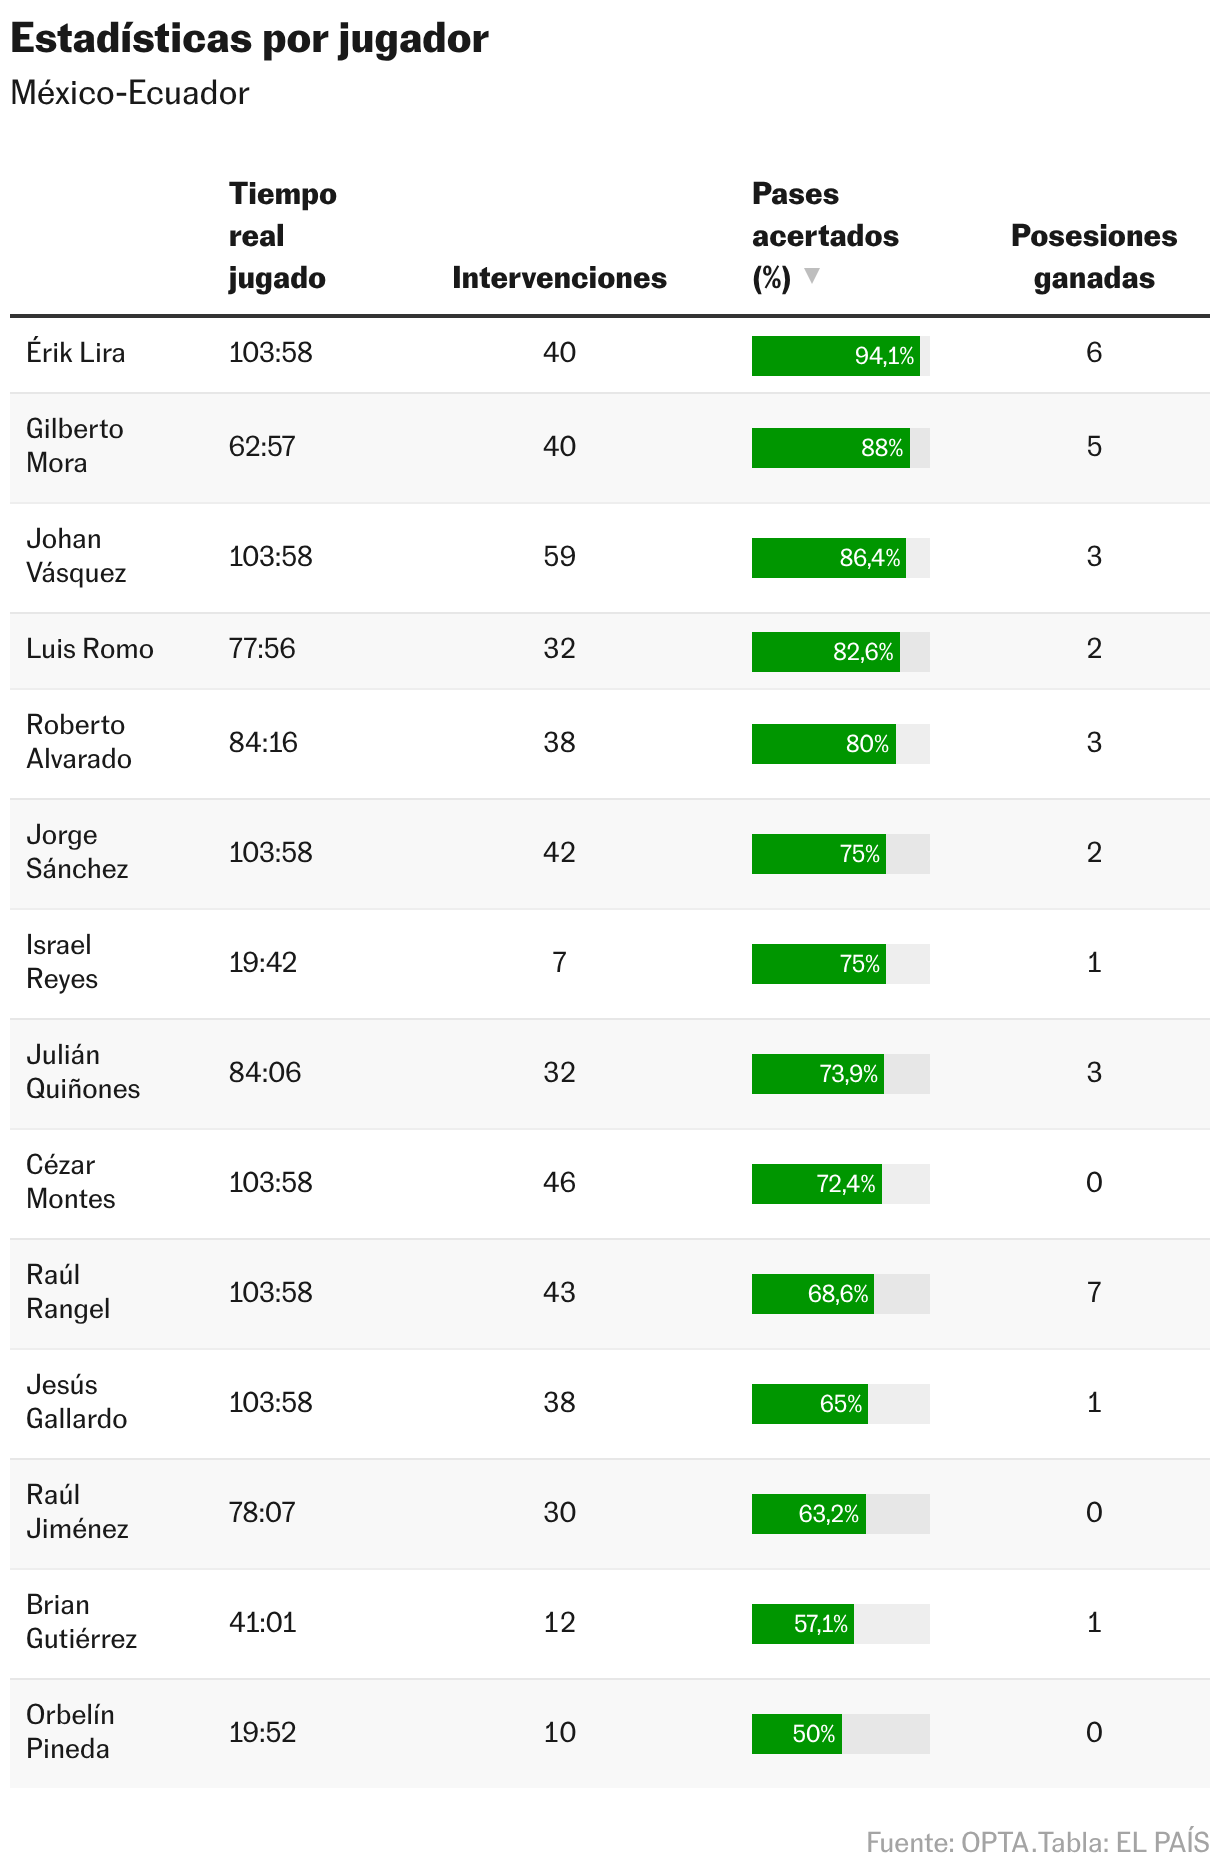Click Luis Romo's row name
The image size is (1220, 1872).
point(90,649)
